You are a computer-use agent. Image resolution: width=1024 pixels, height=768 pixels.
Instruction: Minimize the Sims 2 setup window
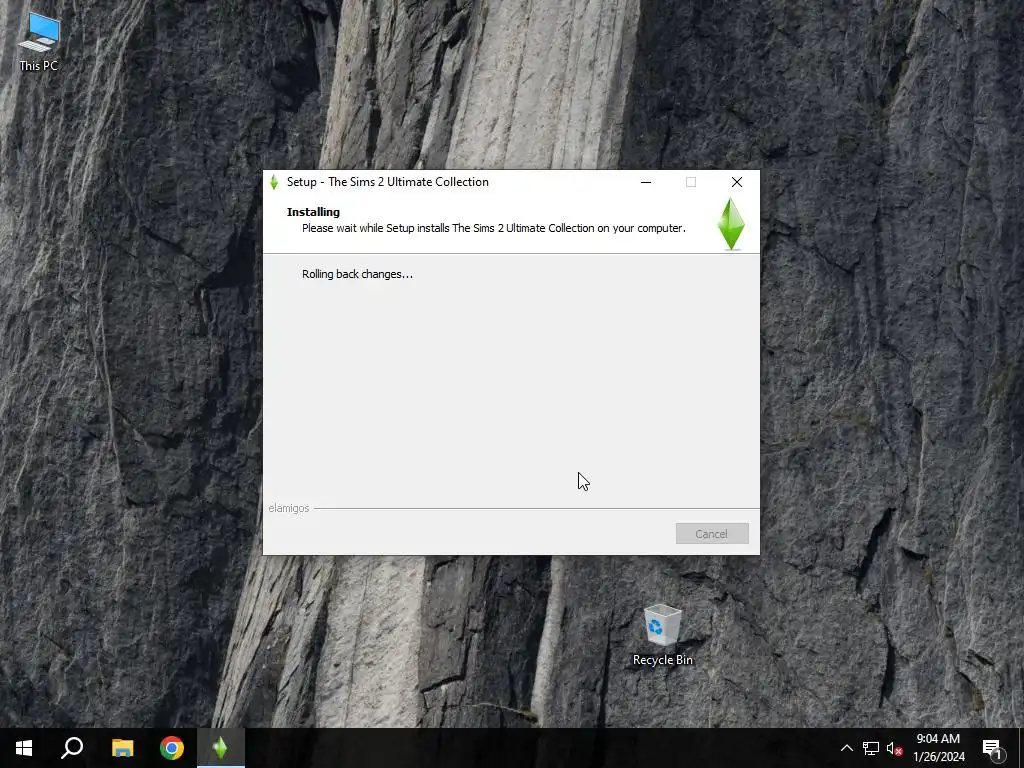(x=646, y=182)
